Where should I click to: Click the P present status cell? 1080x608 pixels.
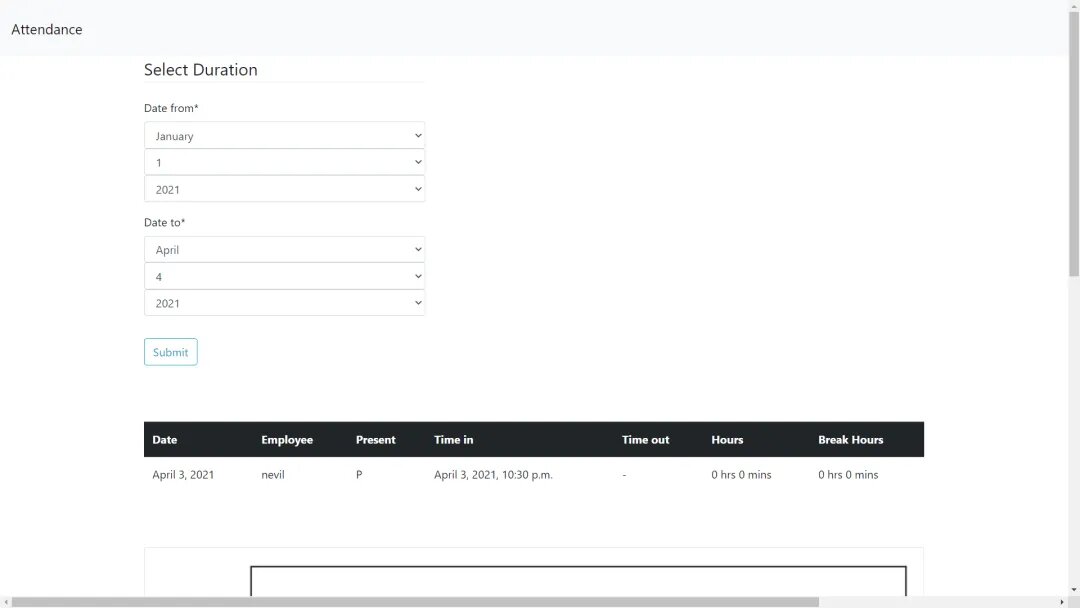(359, 474)
